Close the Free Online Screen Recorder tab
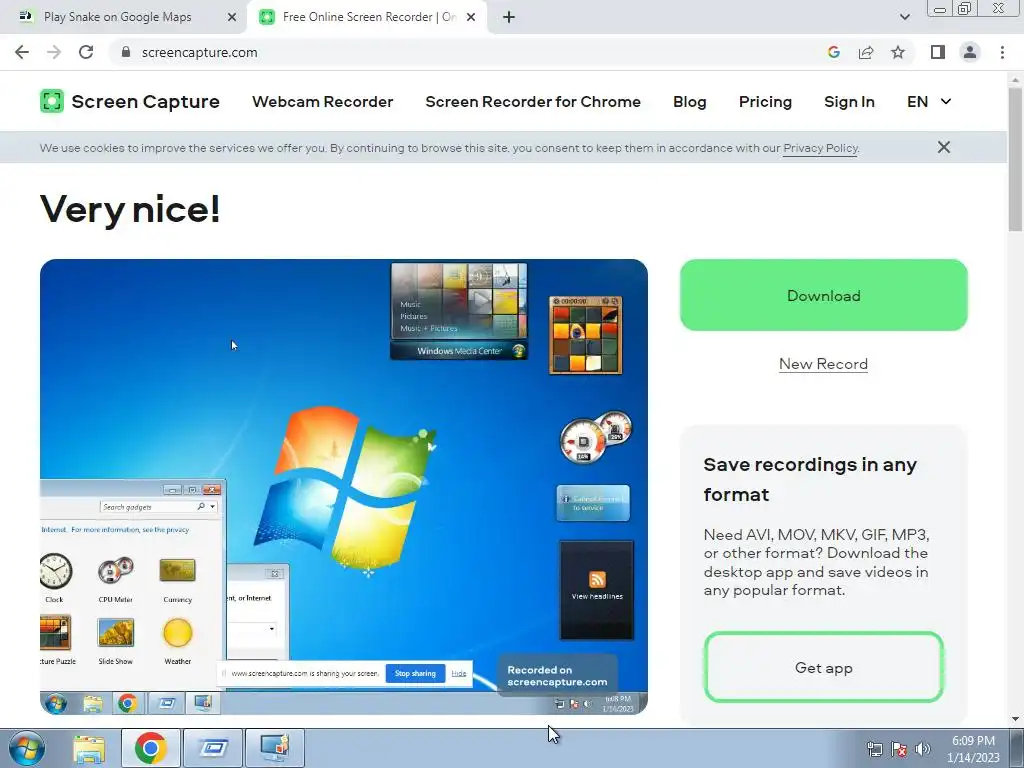 [x=471, y=17]
